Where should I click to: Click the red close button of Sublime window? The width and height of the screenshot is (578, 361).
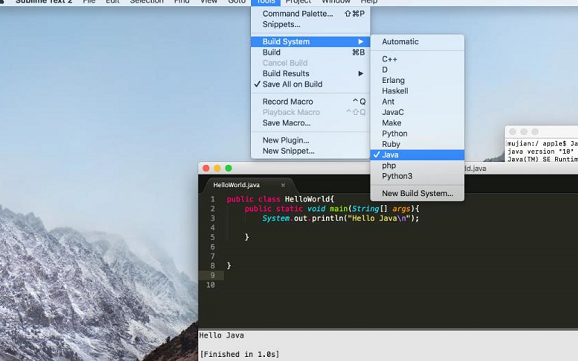(x=206, y=168)
